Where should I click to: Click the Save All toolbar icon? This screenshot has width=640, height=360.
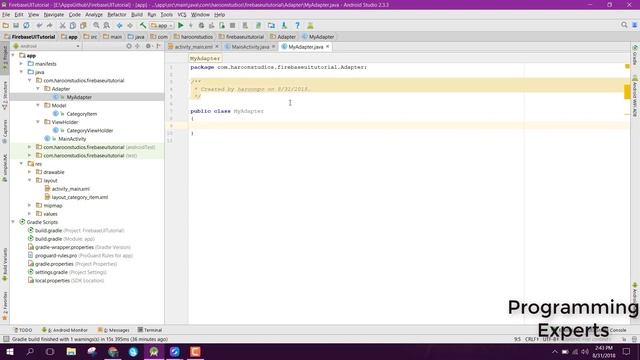click(x=16, y=25)
